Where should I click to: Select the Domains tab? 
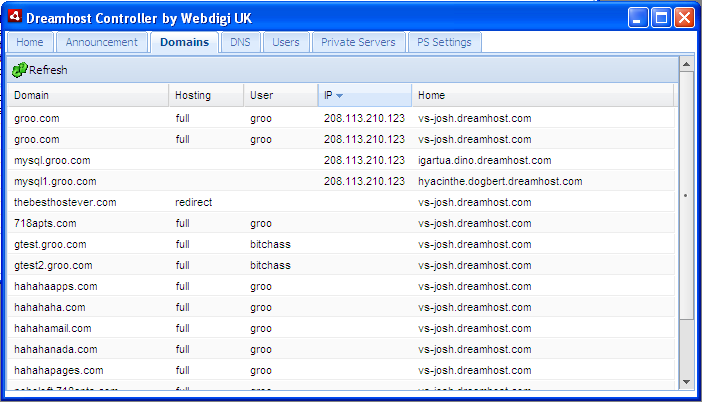(x=184, y=42)
